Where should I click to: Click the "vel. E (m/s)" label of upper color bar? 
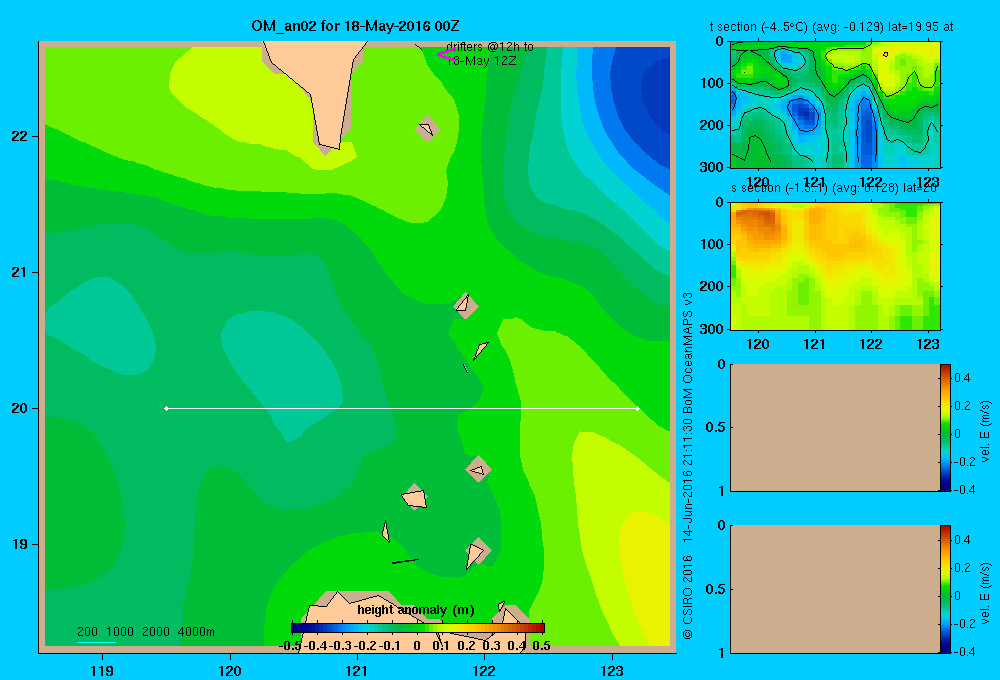pyautogui.click(x=986, y=431)
